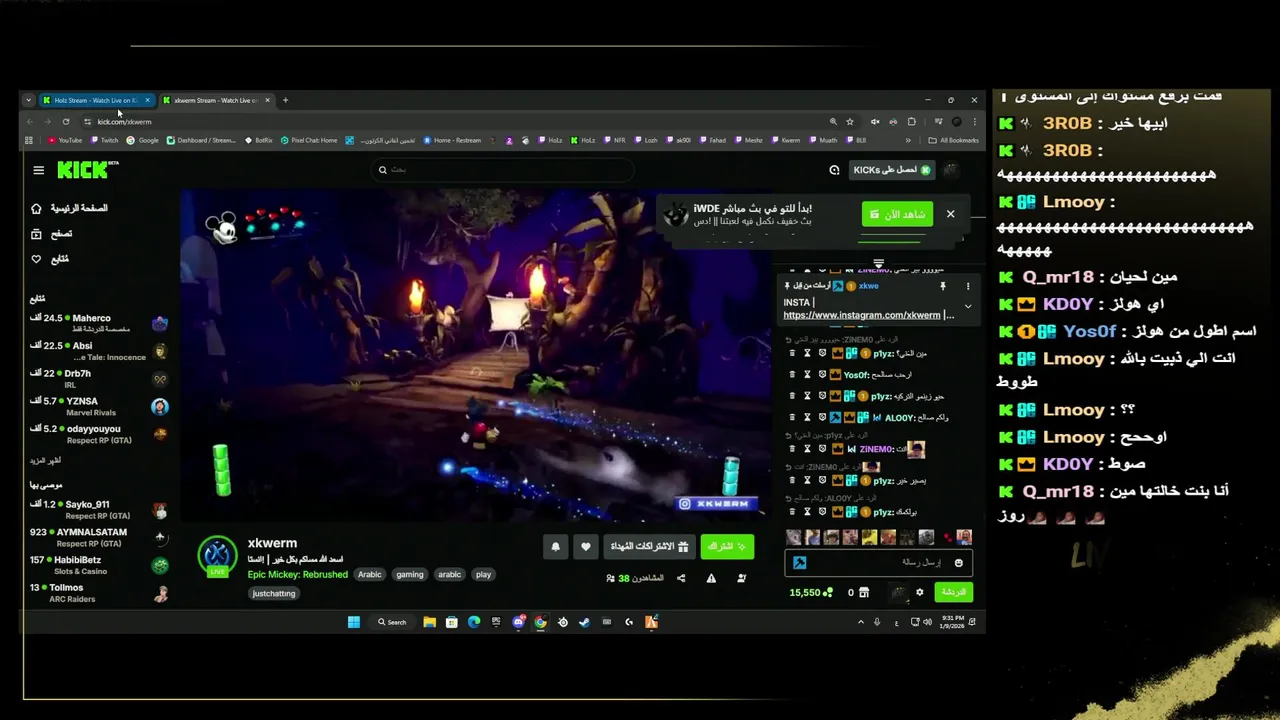1280x720 pixels.
Task: Open the emoji picker in chat input
Action: pyautogui.click(x=959, y=563)
